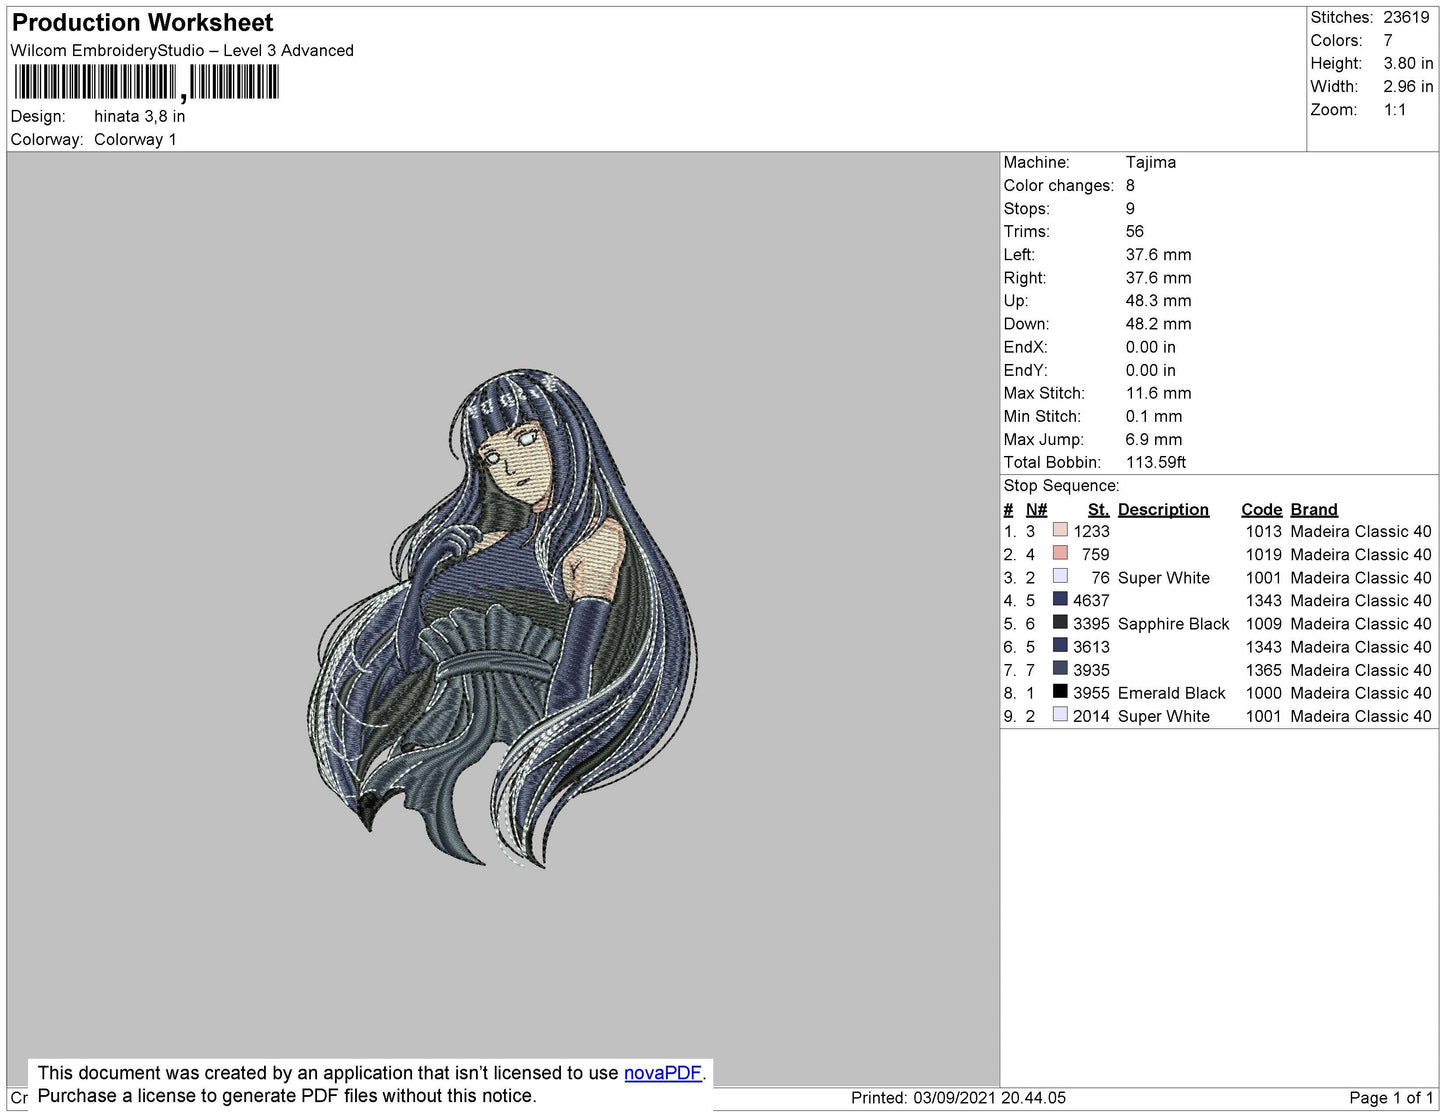Click the 1233 color swatch in row 1

tap(1060, 530)
